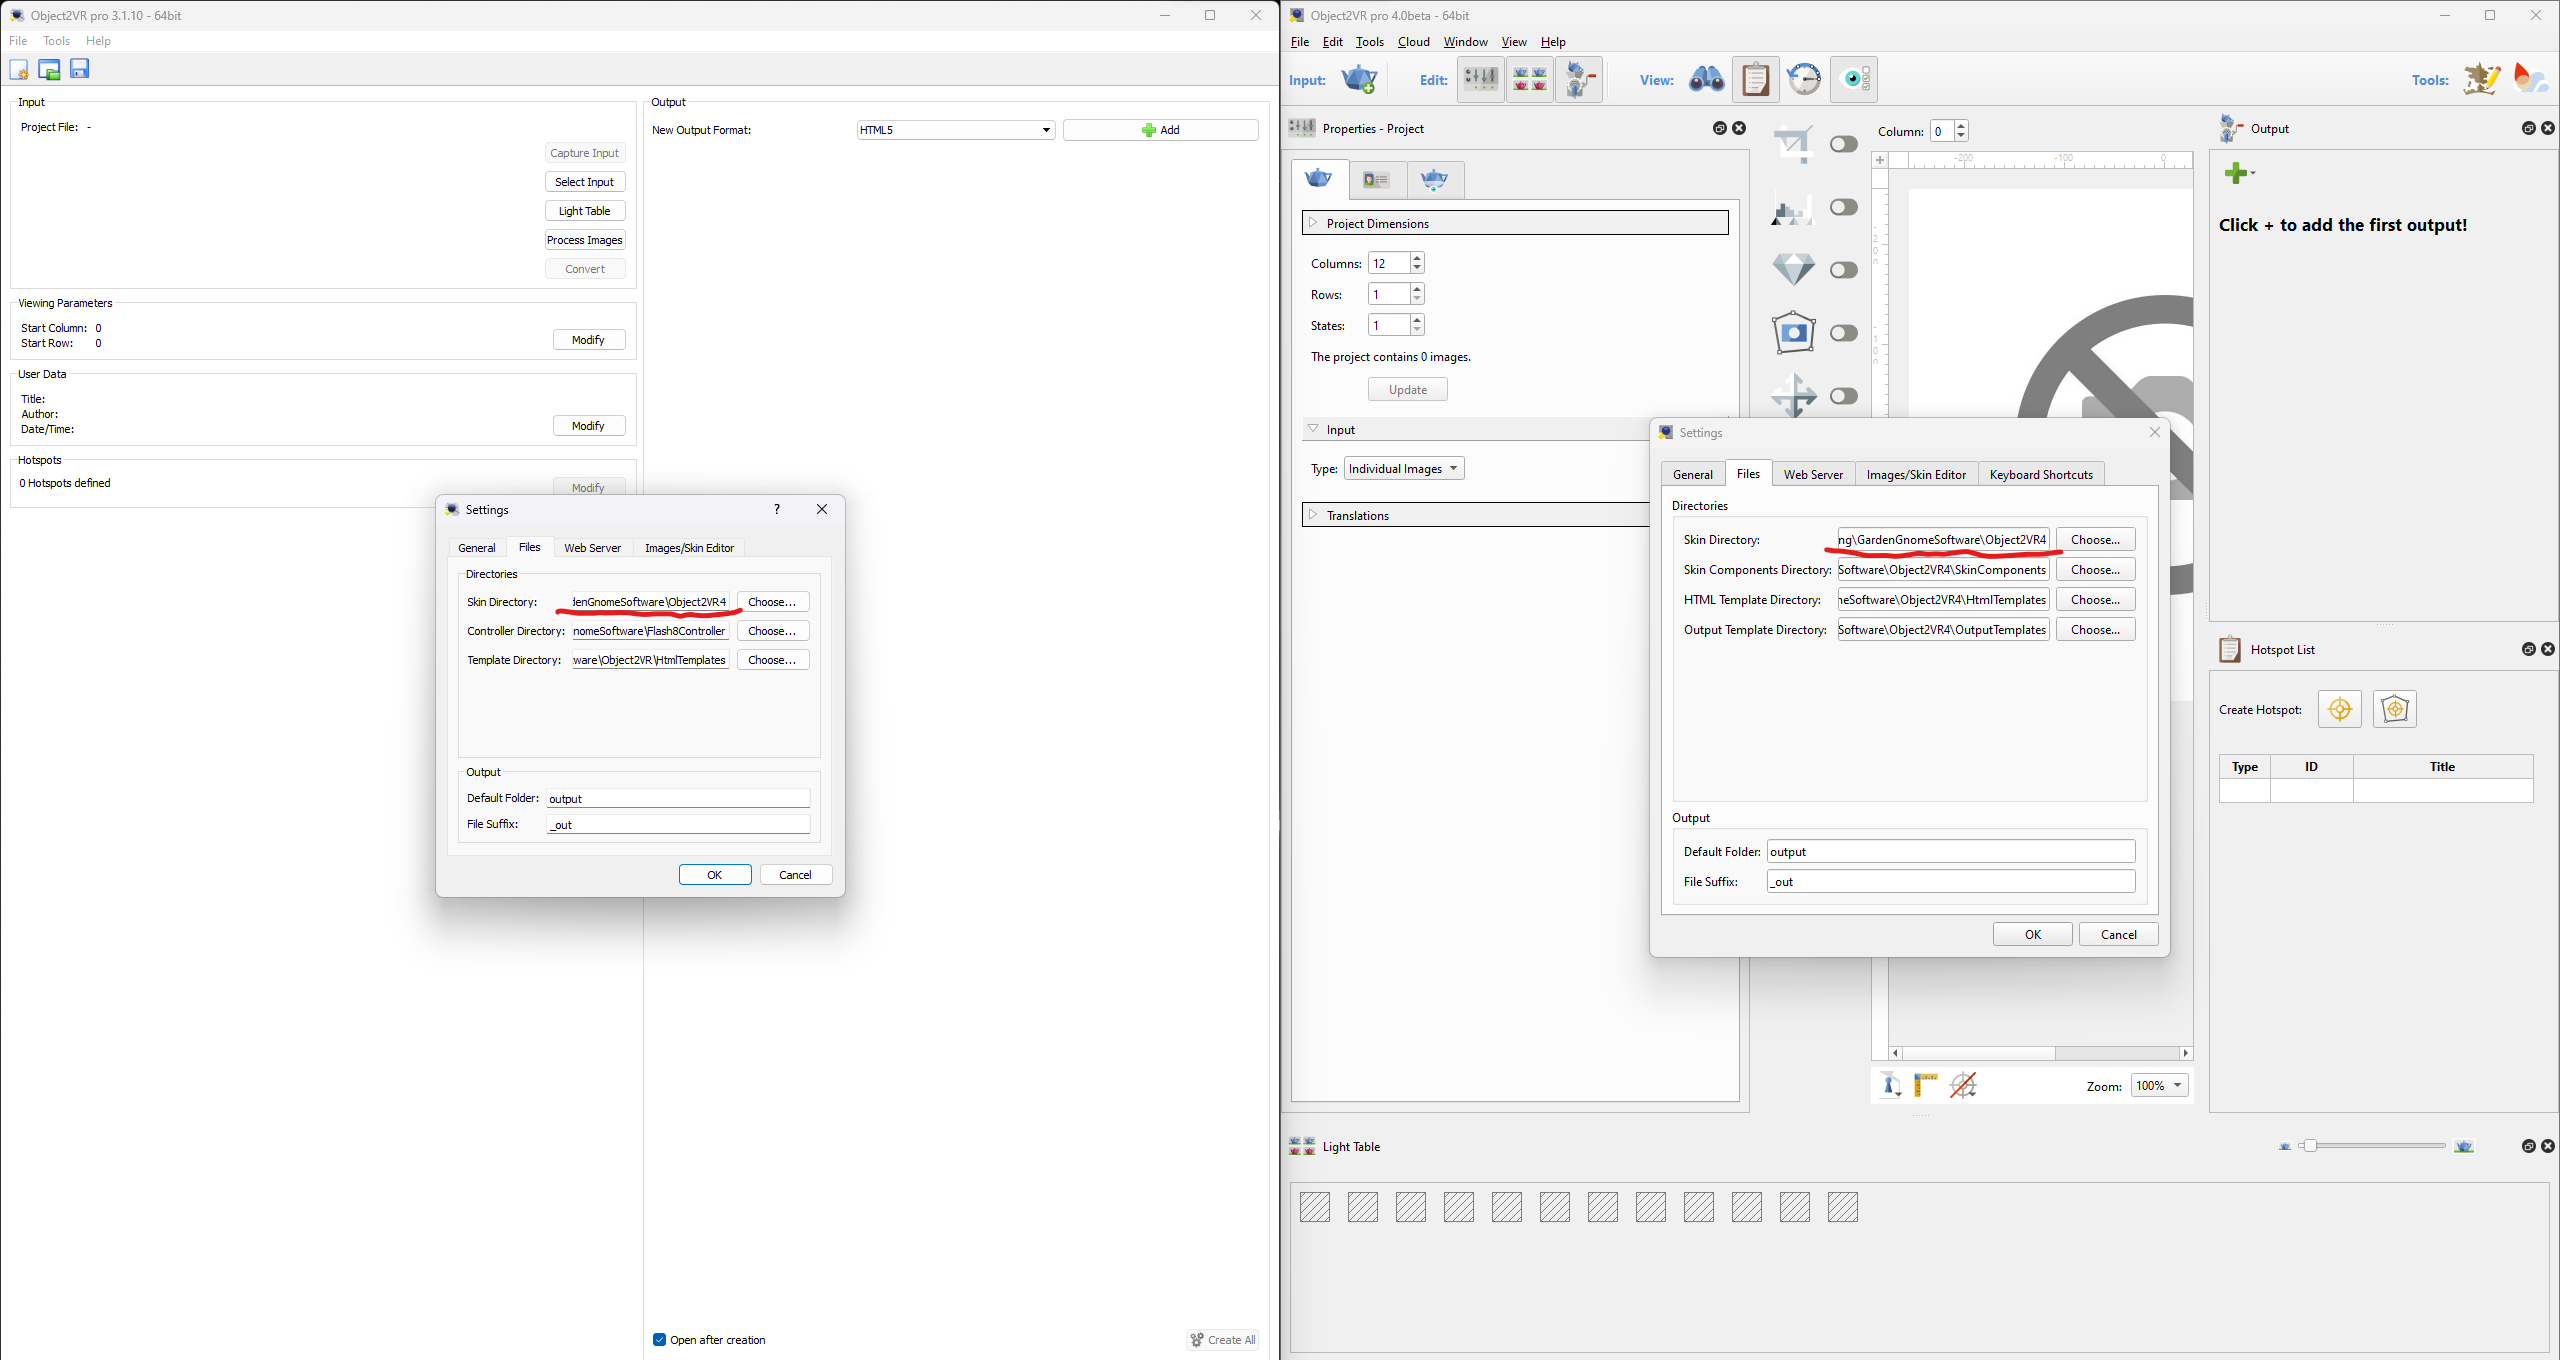This screenshot has height=1360, width=2560.
Task: Click the History clock icon in View toolbar
Action: [x=1804, y=79]
